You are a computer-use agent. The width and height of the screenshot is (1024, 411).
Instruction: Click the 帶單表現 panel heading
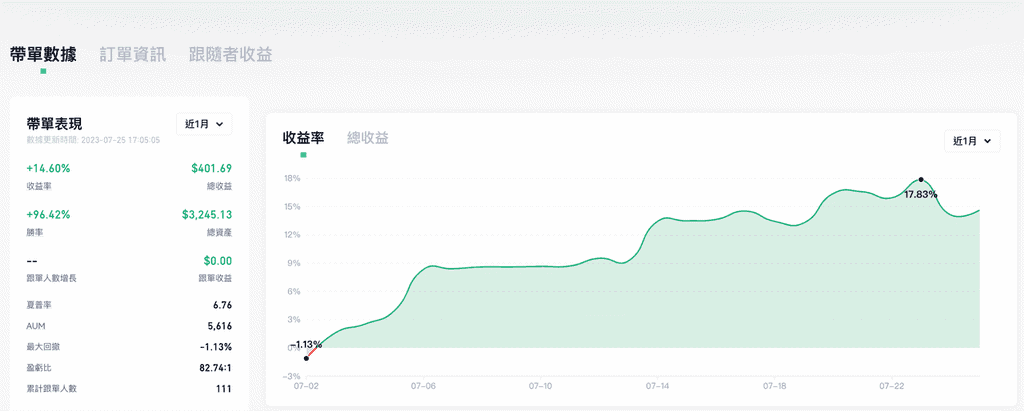point(54,123)
